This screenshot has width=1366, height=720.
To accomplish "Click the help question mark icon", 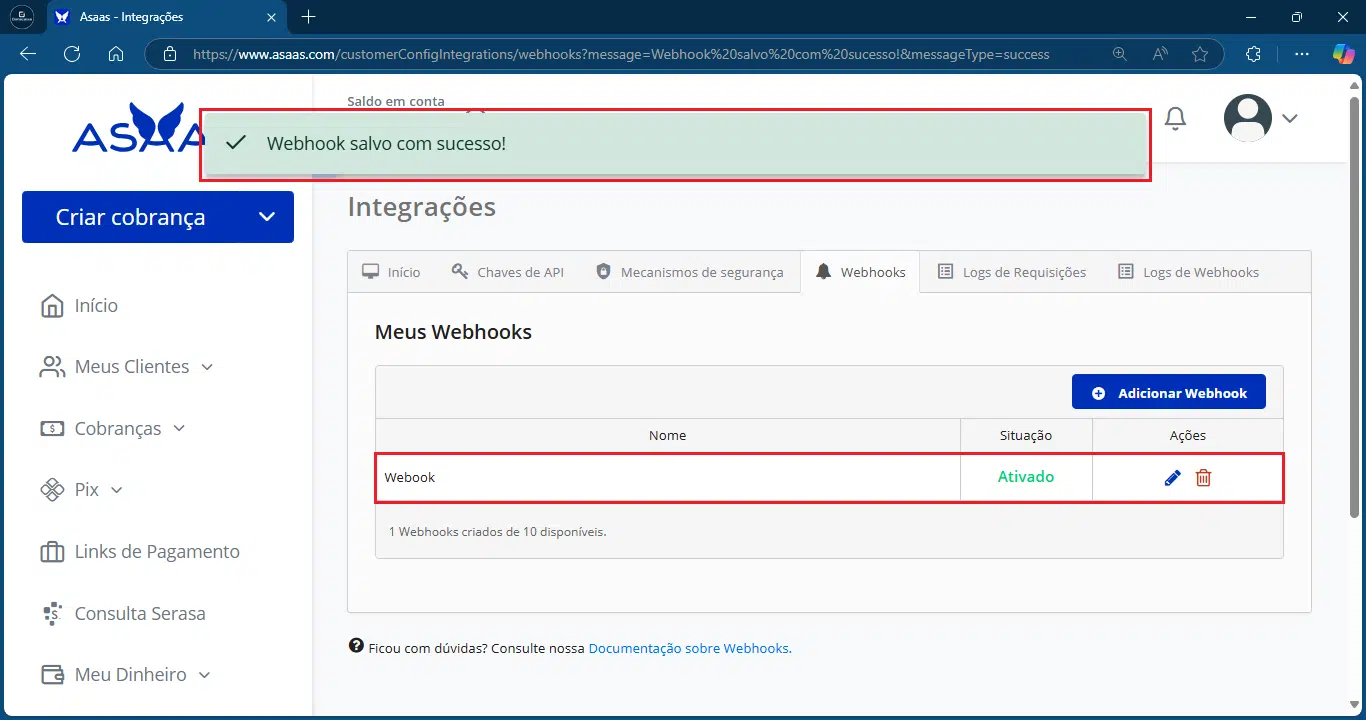I will click(356, 647).
